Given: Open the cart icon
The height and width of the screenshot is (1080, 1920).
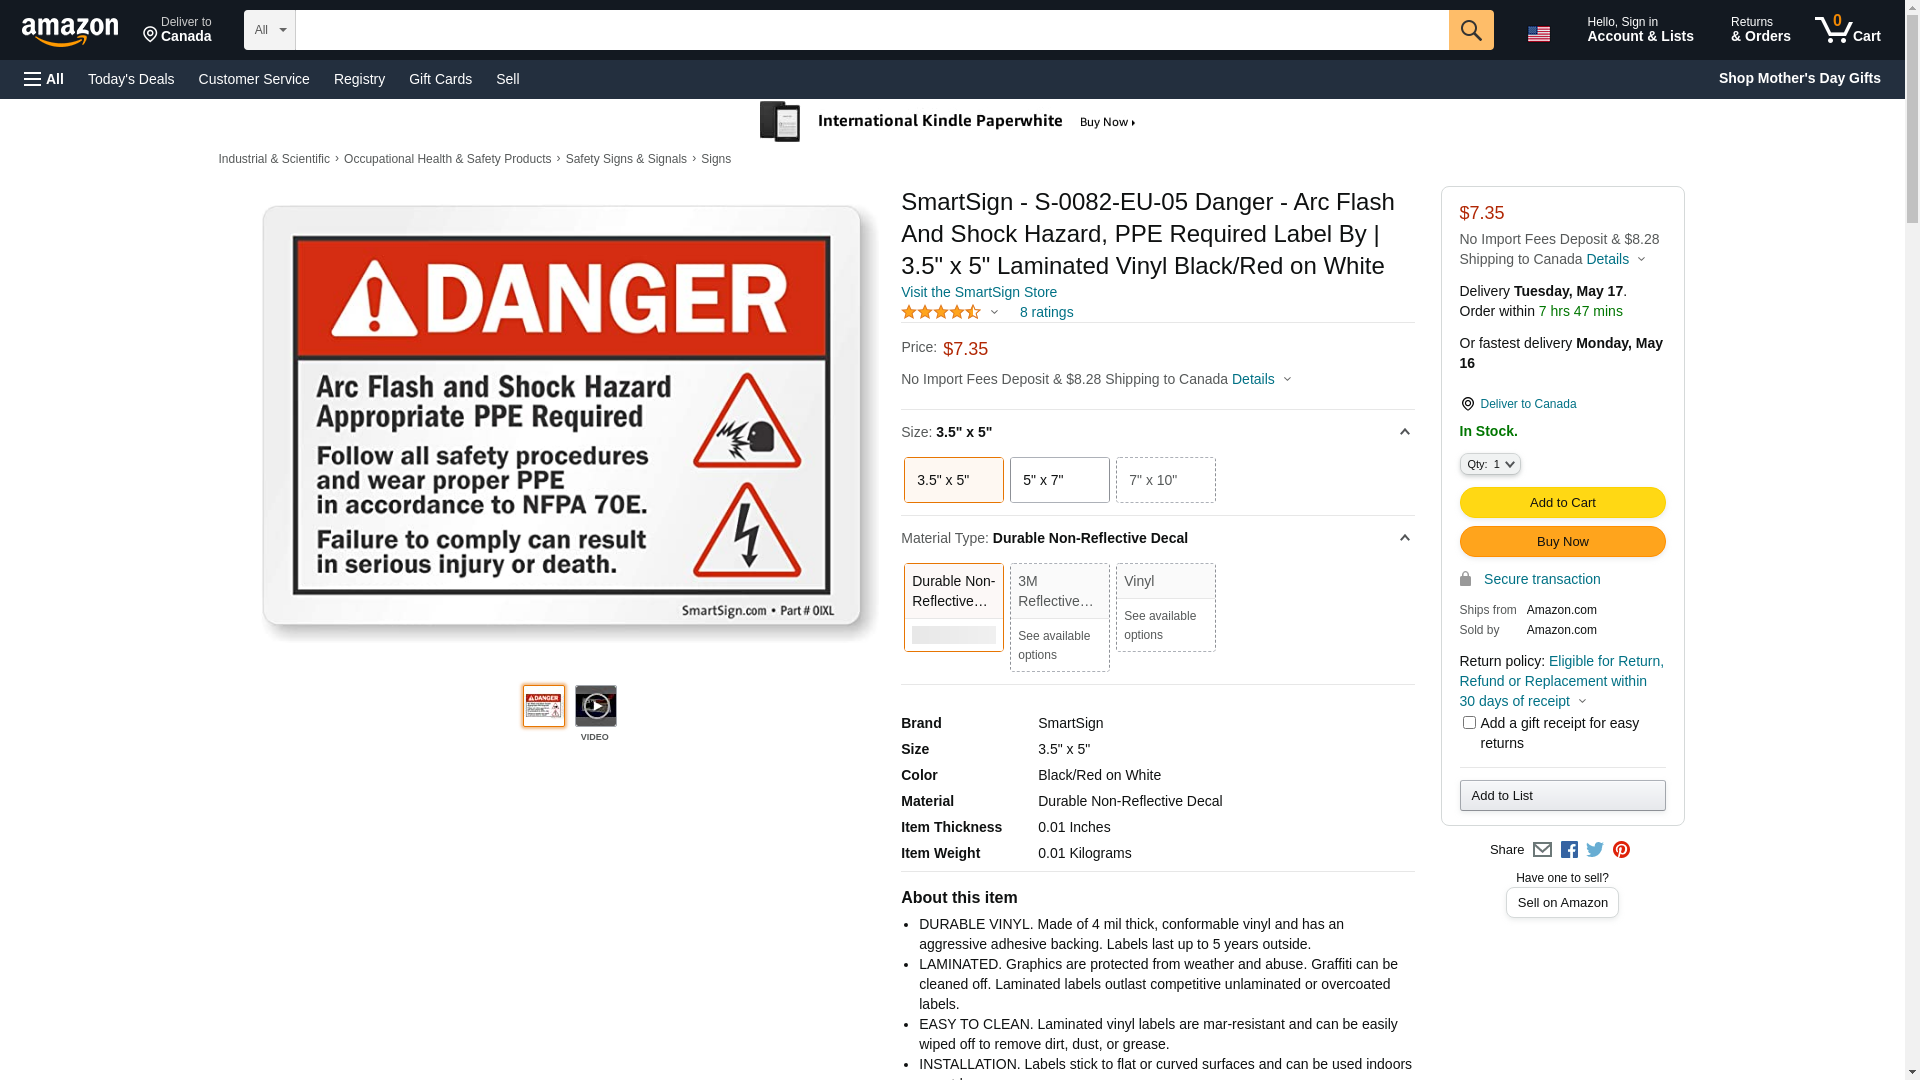Looking at the screenshot, I should click(1848, 30).
